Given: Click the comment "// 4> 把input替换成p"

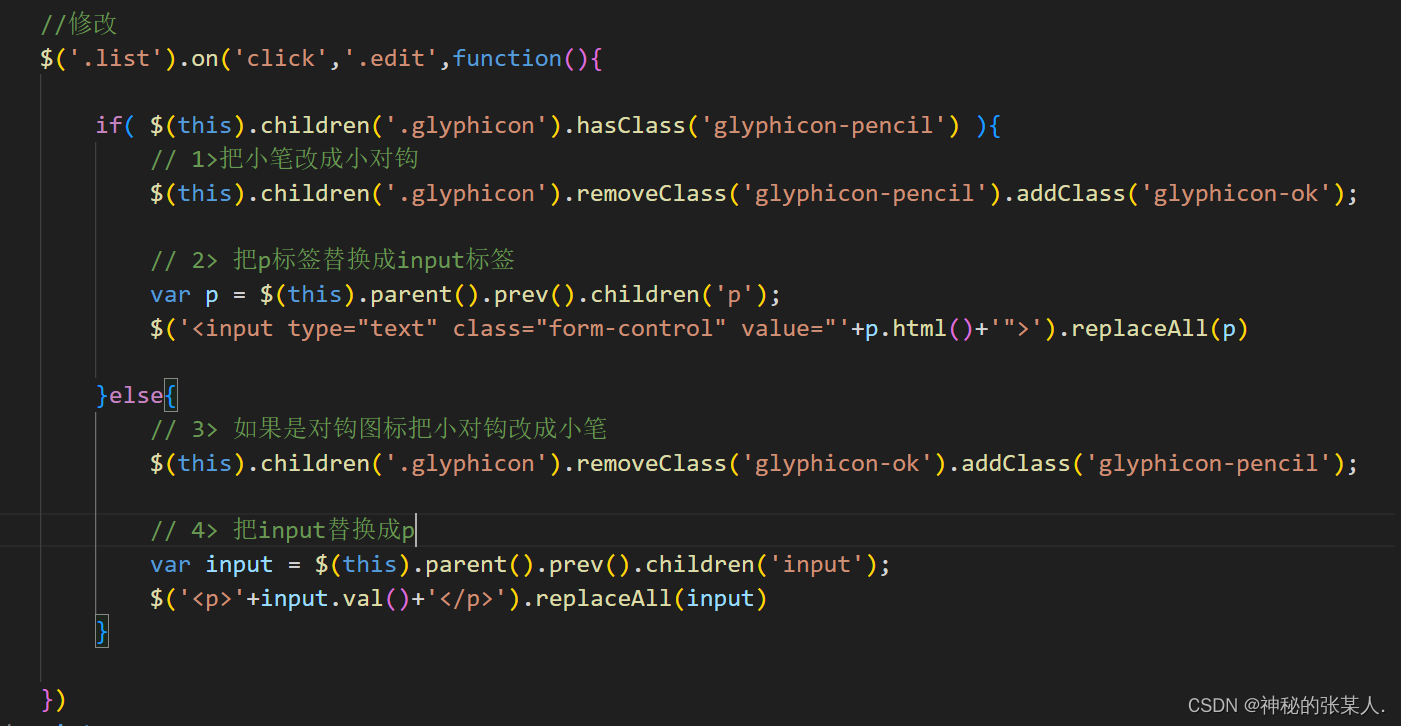Looking at the screenshot, I should coord(283,530).
